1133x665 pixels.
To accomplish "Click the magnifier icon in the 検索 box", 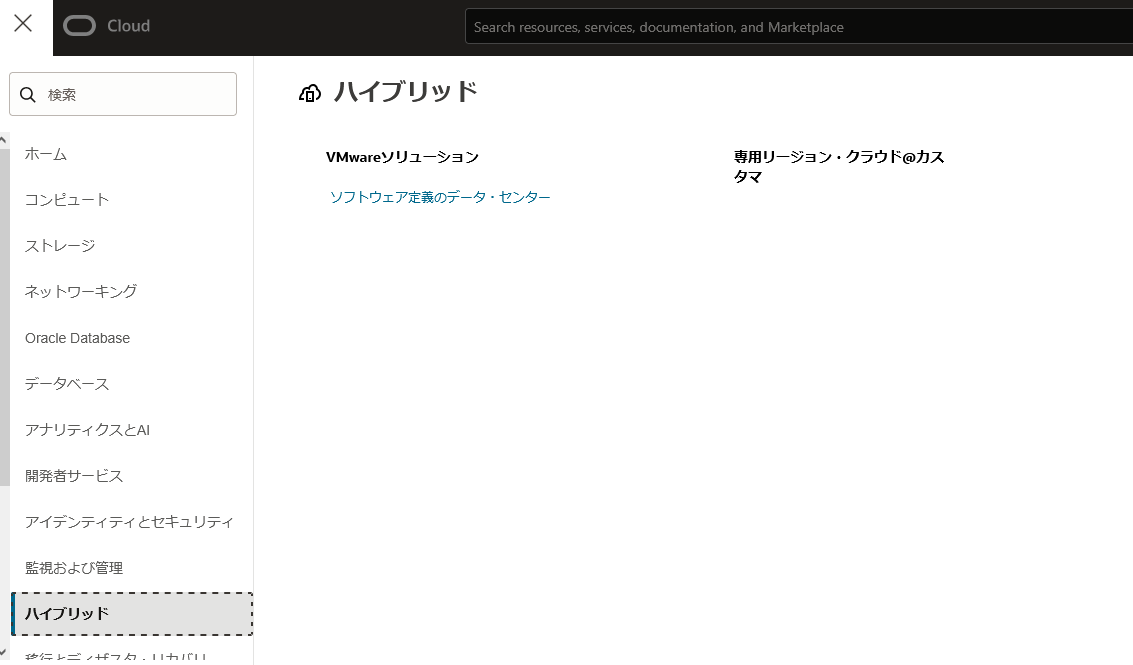I will (x=28, y=95).
